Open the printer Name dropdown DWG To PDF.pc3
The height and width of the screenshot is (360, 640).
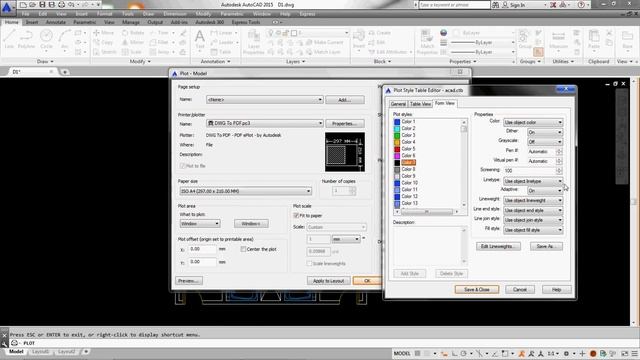[x=265, y=123]
